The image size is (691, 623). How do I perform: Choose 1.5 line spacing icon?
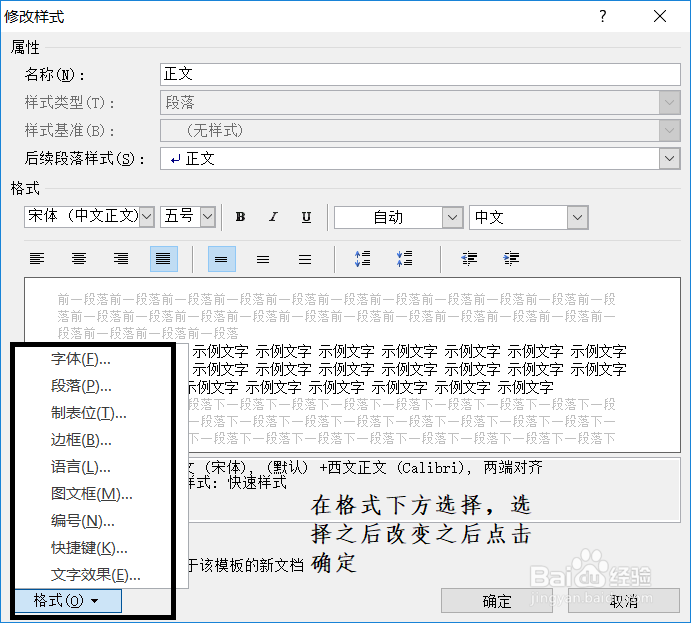[263, 259]
